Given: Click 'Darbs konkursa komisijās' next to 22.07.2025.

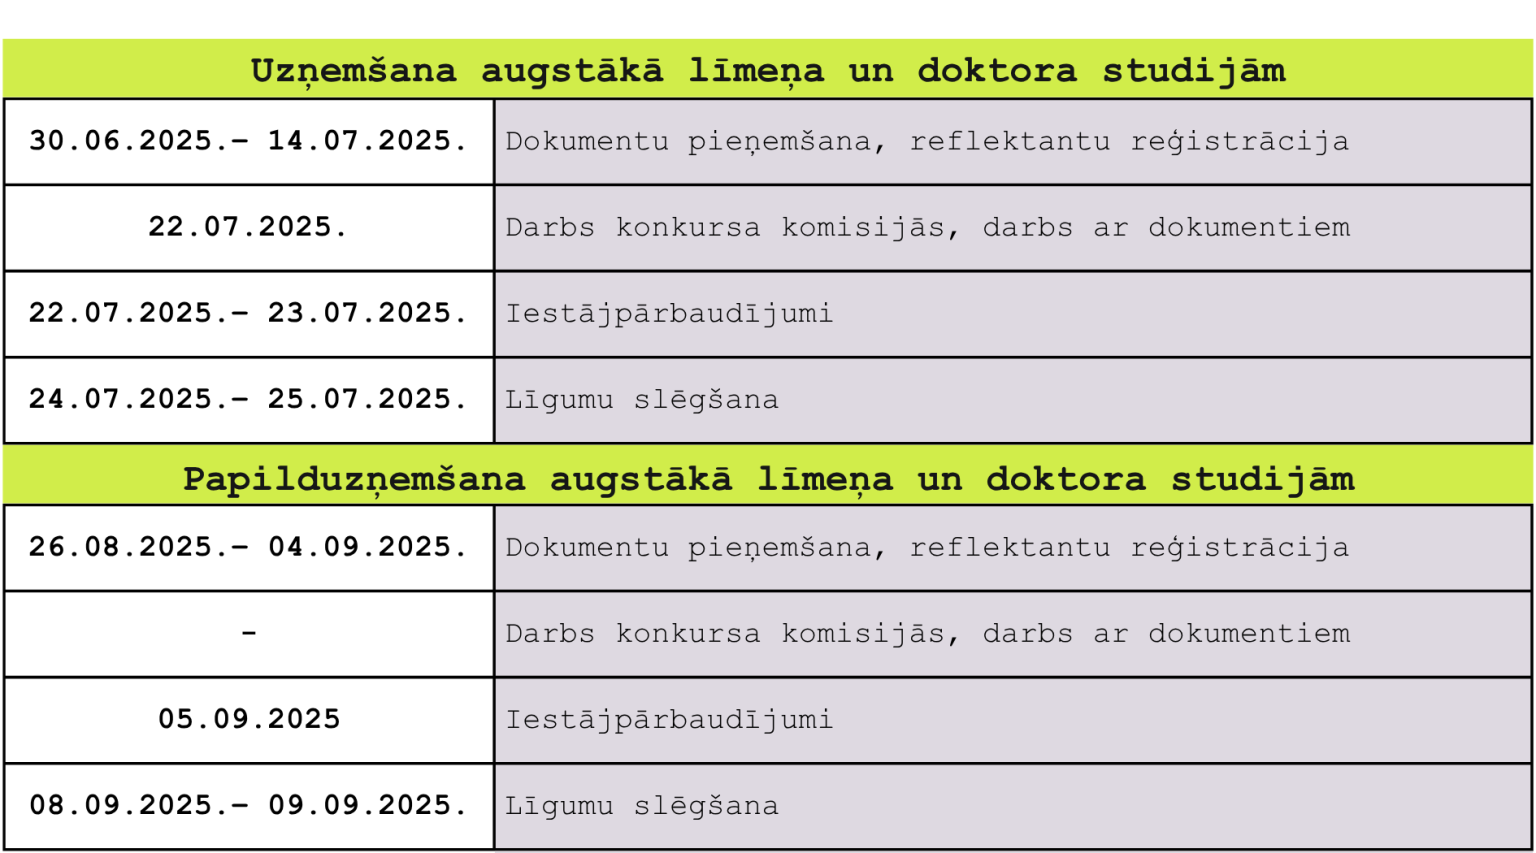Looking at the screenshot, I should (725, 228).
